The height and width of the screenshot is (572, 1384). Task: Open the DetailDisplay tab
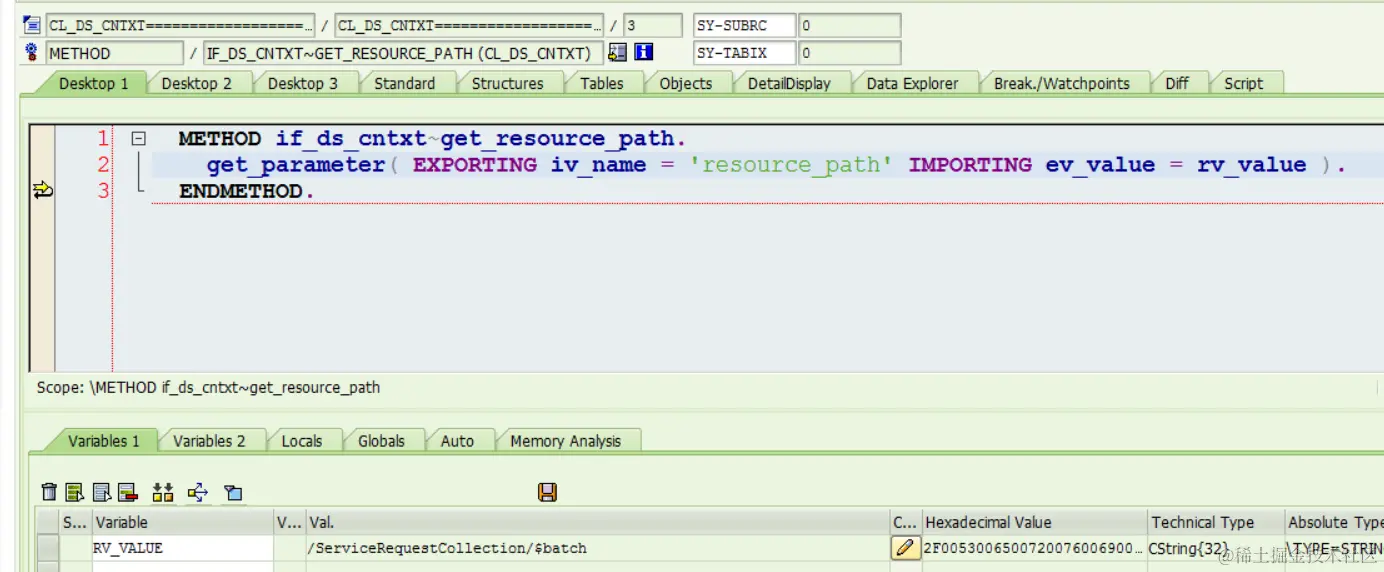789,83
